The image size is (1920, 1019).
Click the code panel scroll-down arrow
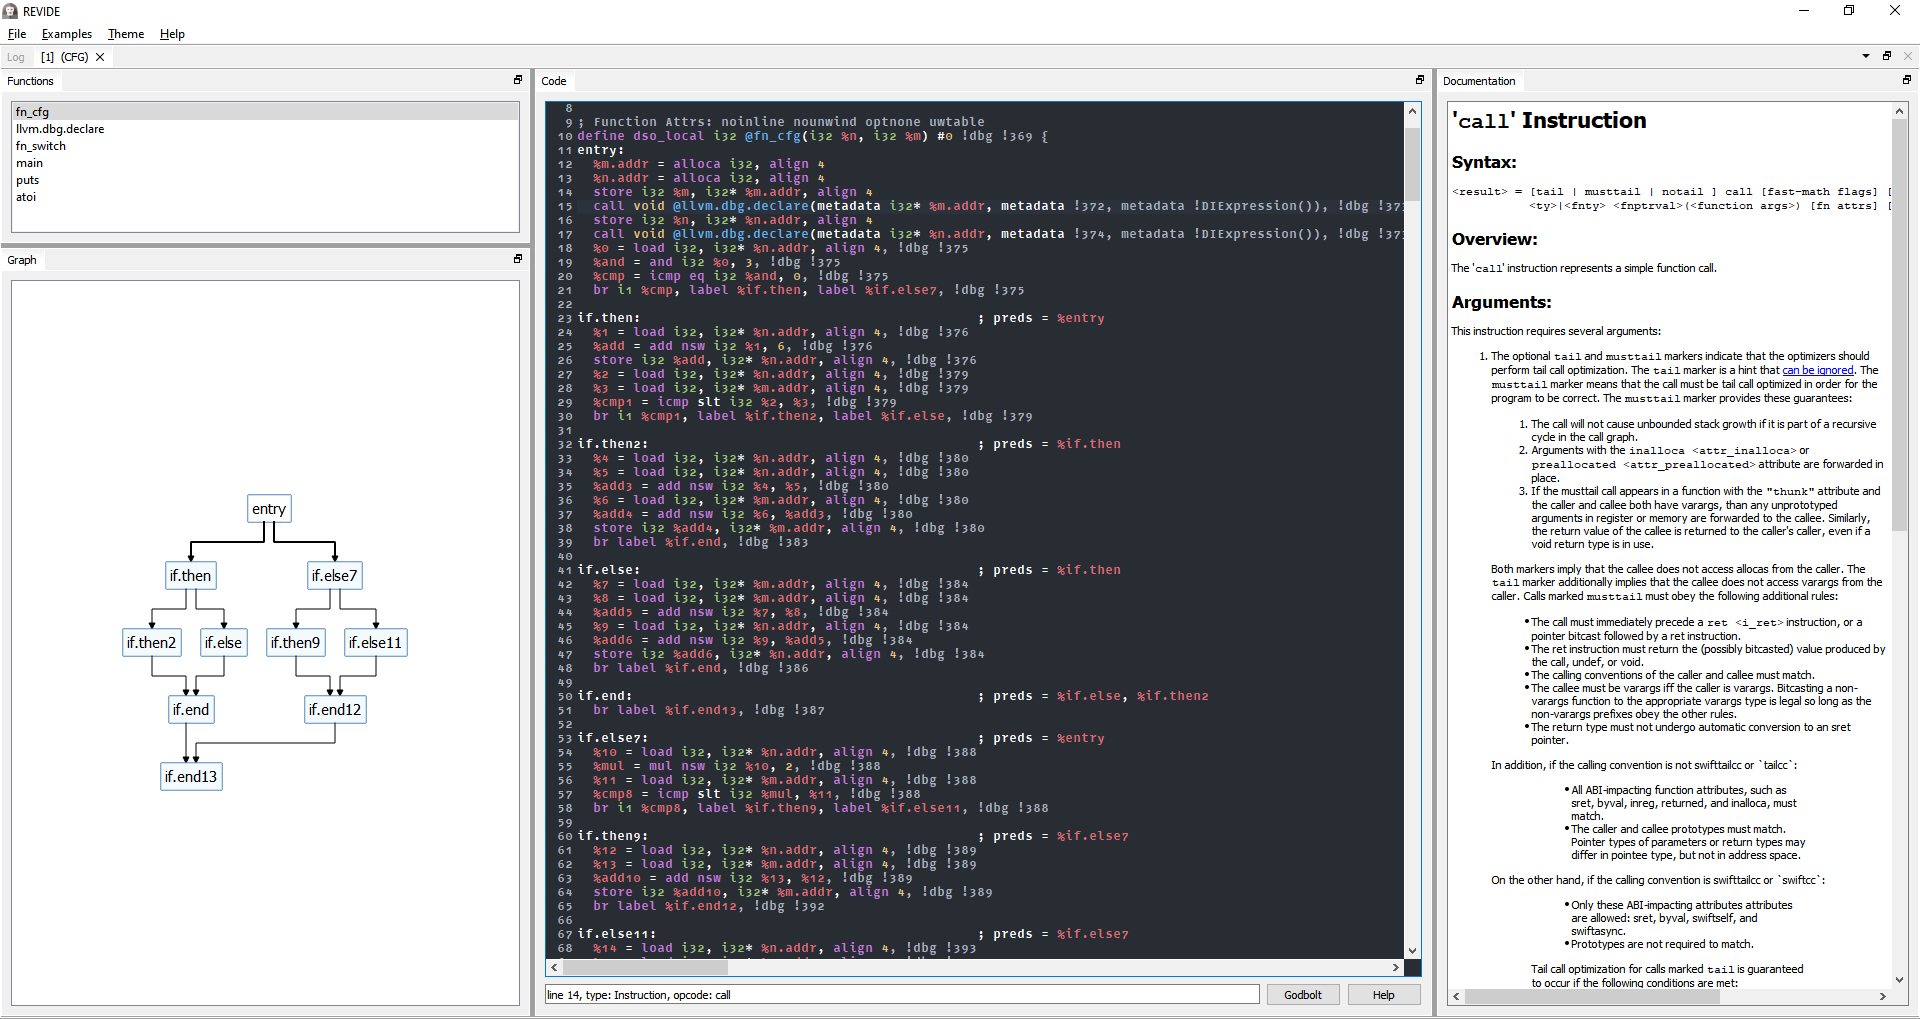coord(1413,951)
